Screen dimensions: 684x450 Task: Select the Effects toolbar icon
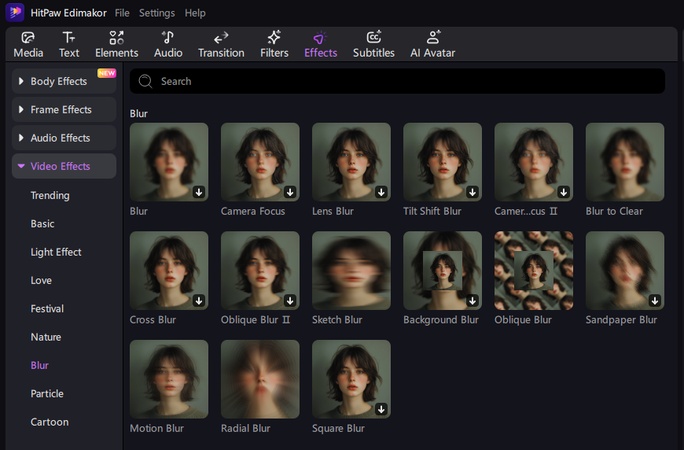coord(320,38)
